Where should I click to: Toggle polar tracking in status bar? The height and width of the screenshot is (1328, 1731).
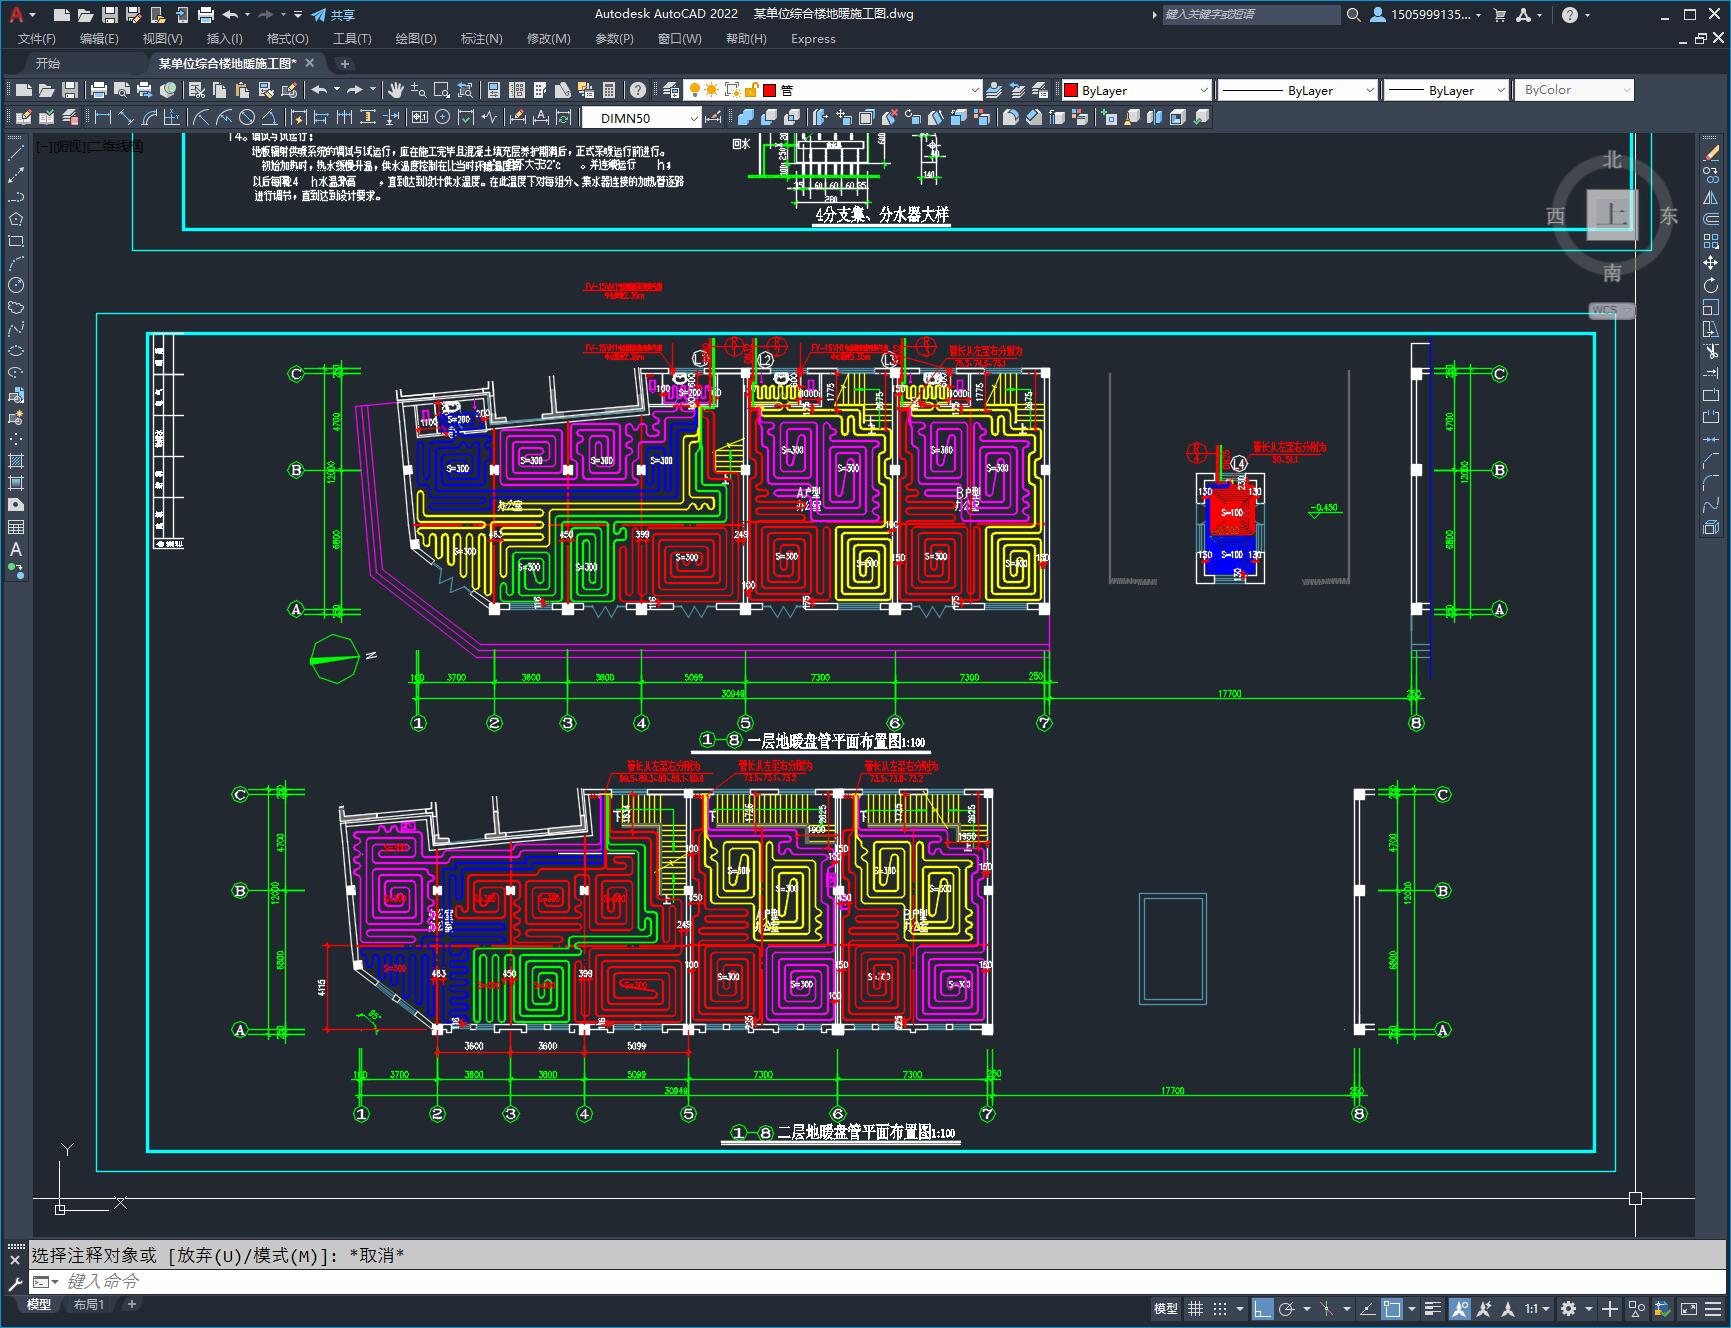1287,1308
